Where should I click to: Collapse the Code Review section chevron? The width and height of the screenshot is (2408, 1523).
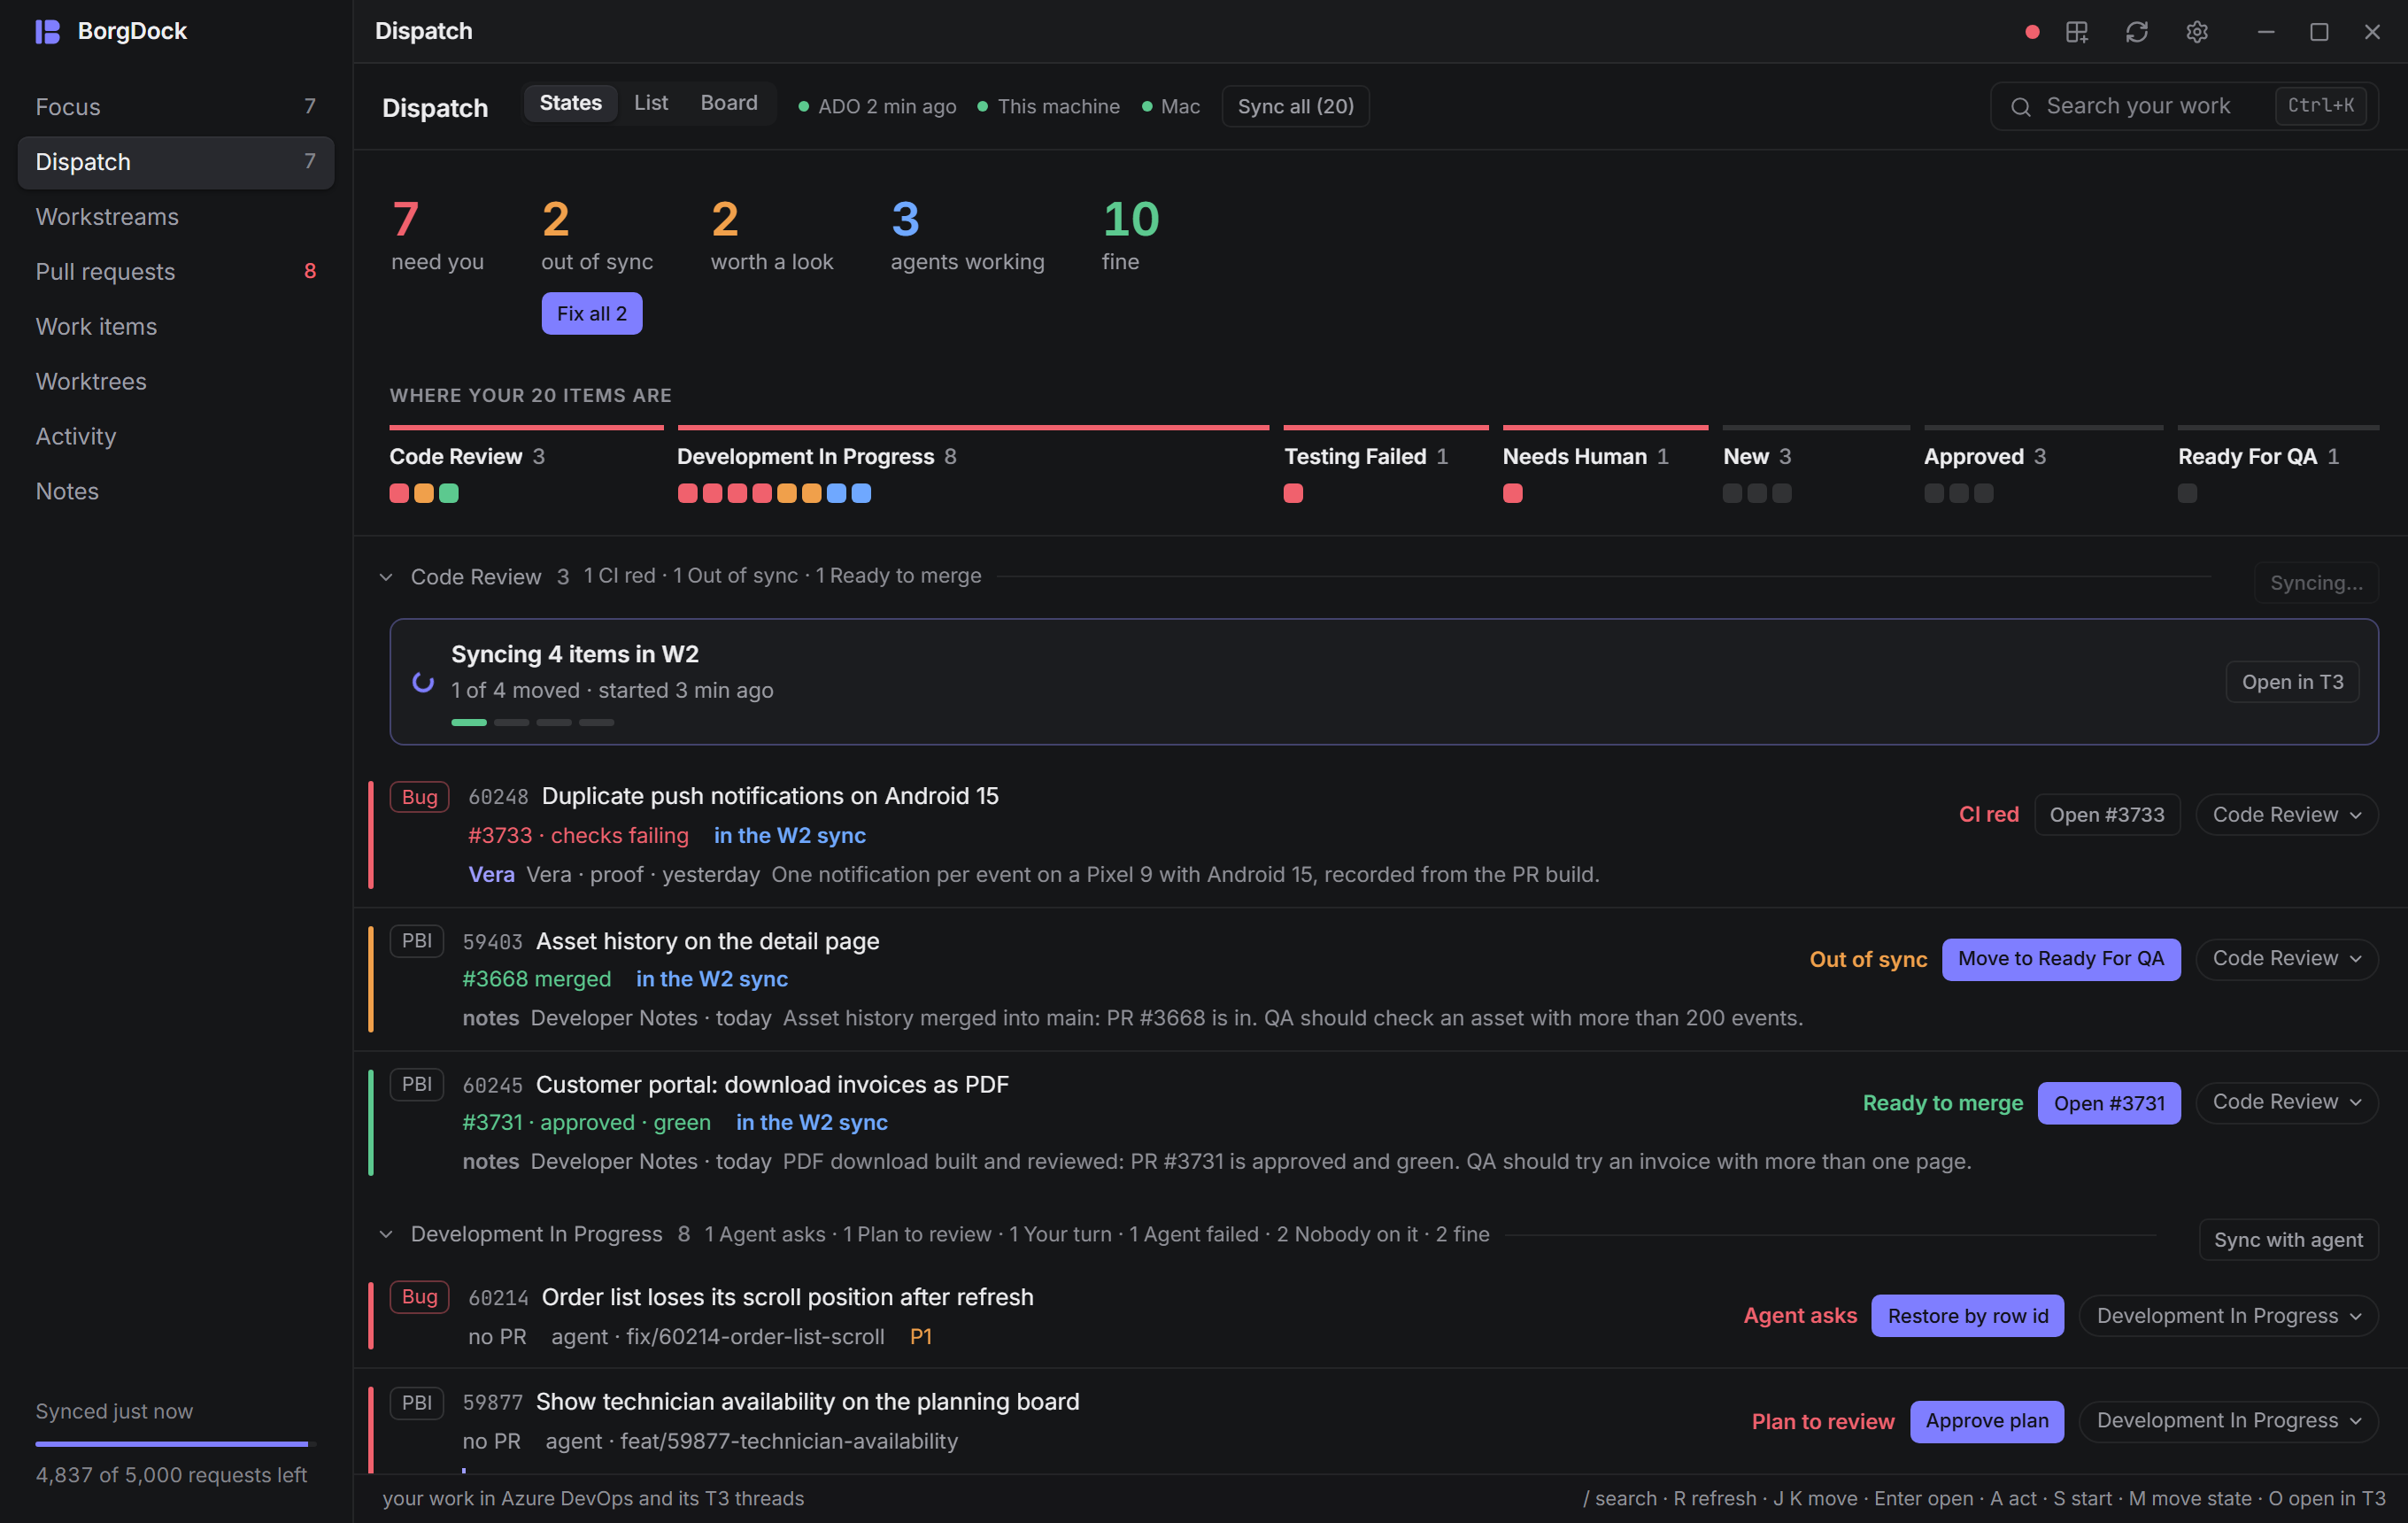click(386, 577)
